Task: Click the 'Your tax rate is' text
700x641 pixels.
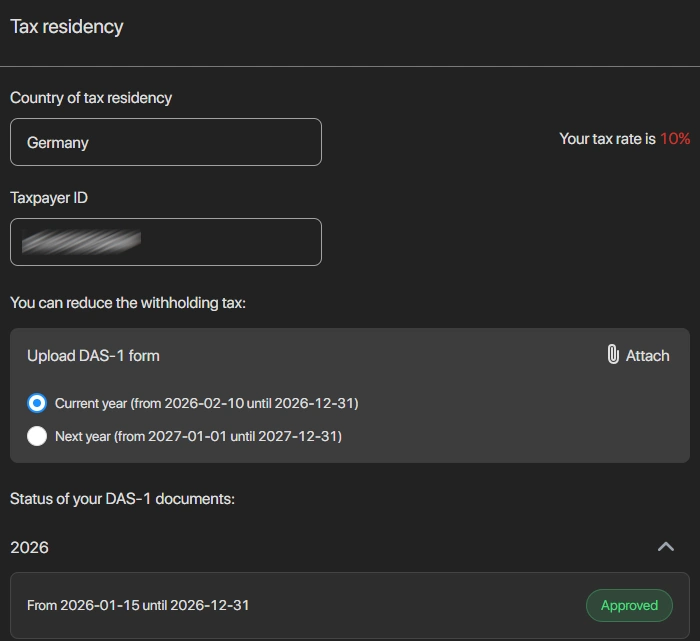Action: [x=607, y=139]
